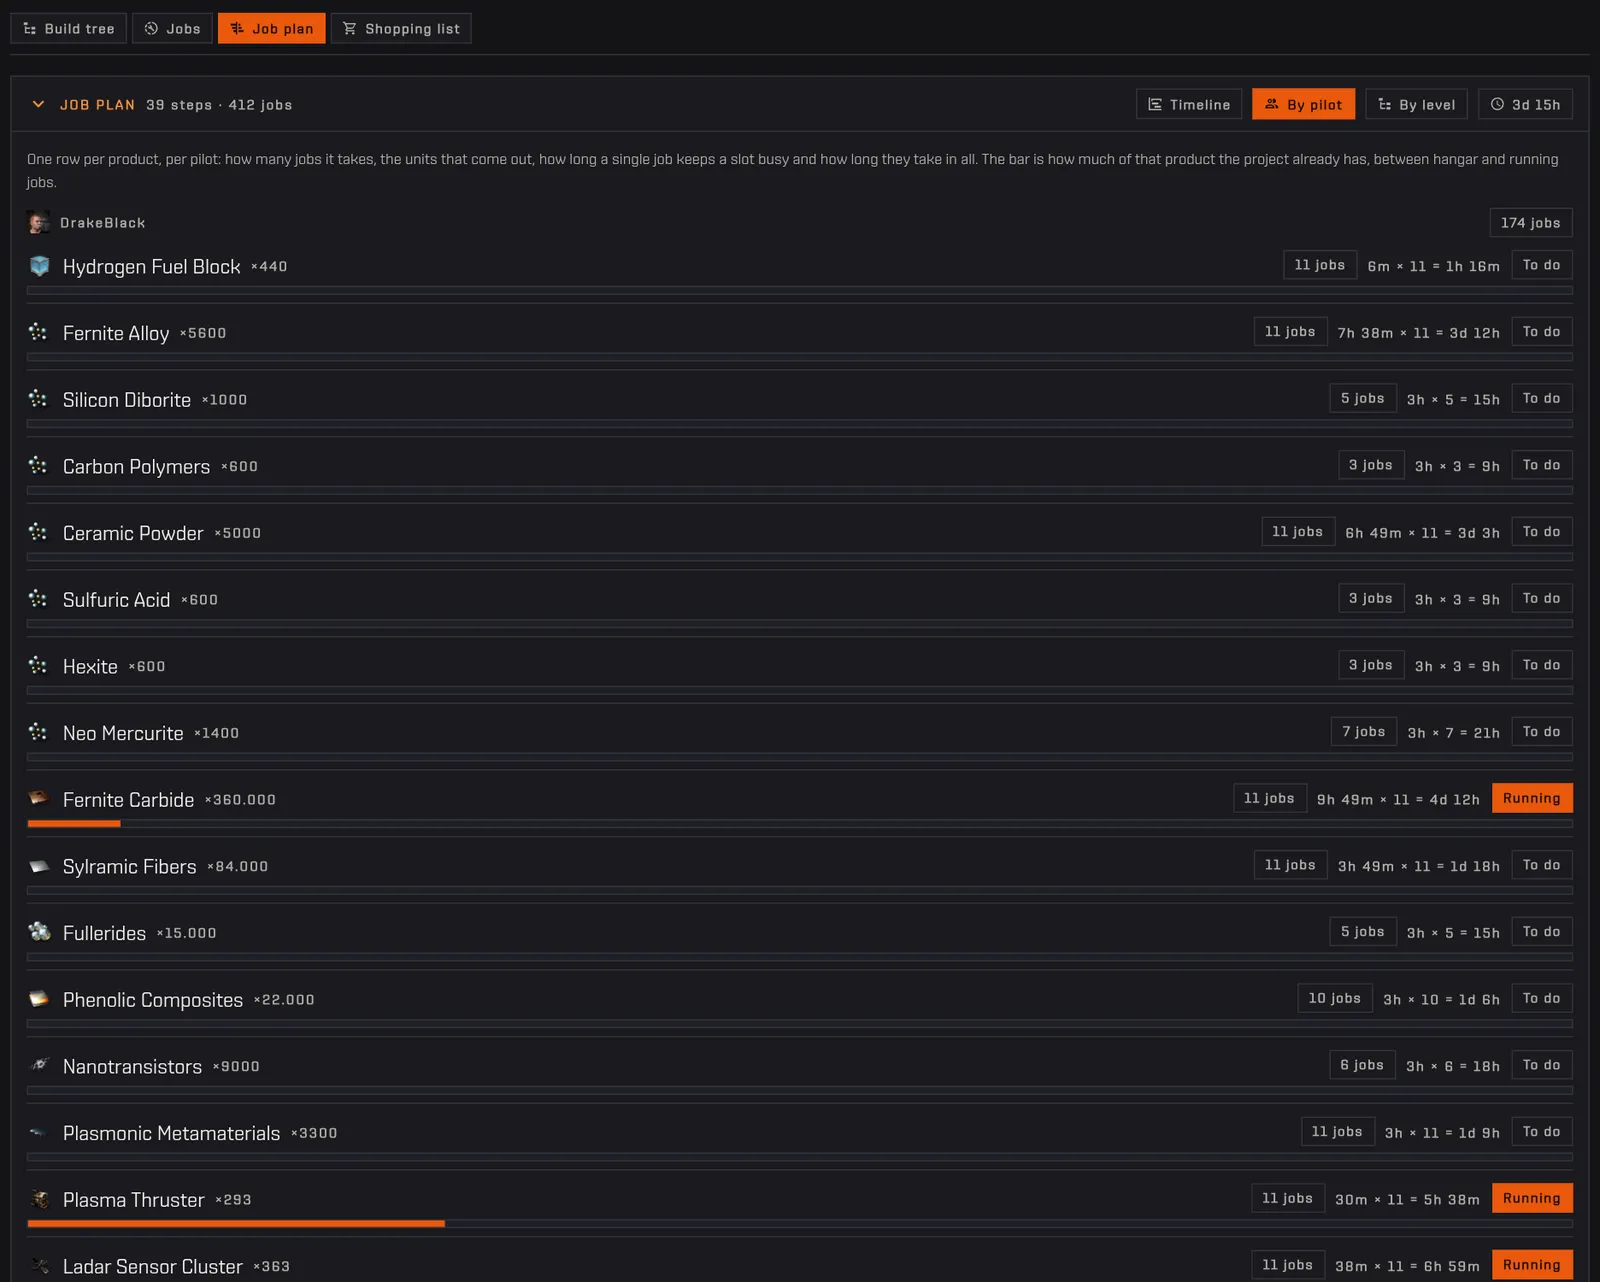Viewport: 1600px width, 1282px height.
Task: Switch grouping to By level
Action: pyautogui.click(x=1416, y=104)
